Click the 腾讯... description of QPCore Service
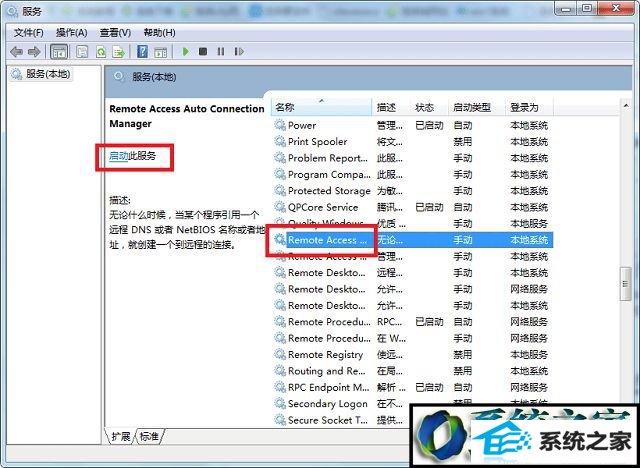 point(390,207)
